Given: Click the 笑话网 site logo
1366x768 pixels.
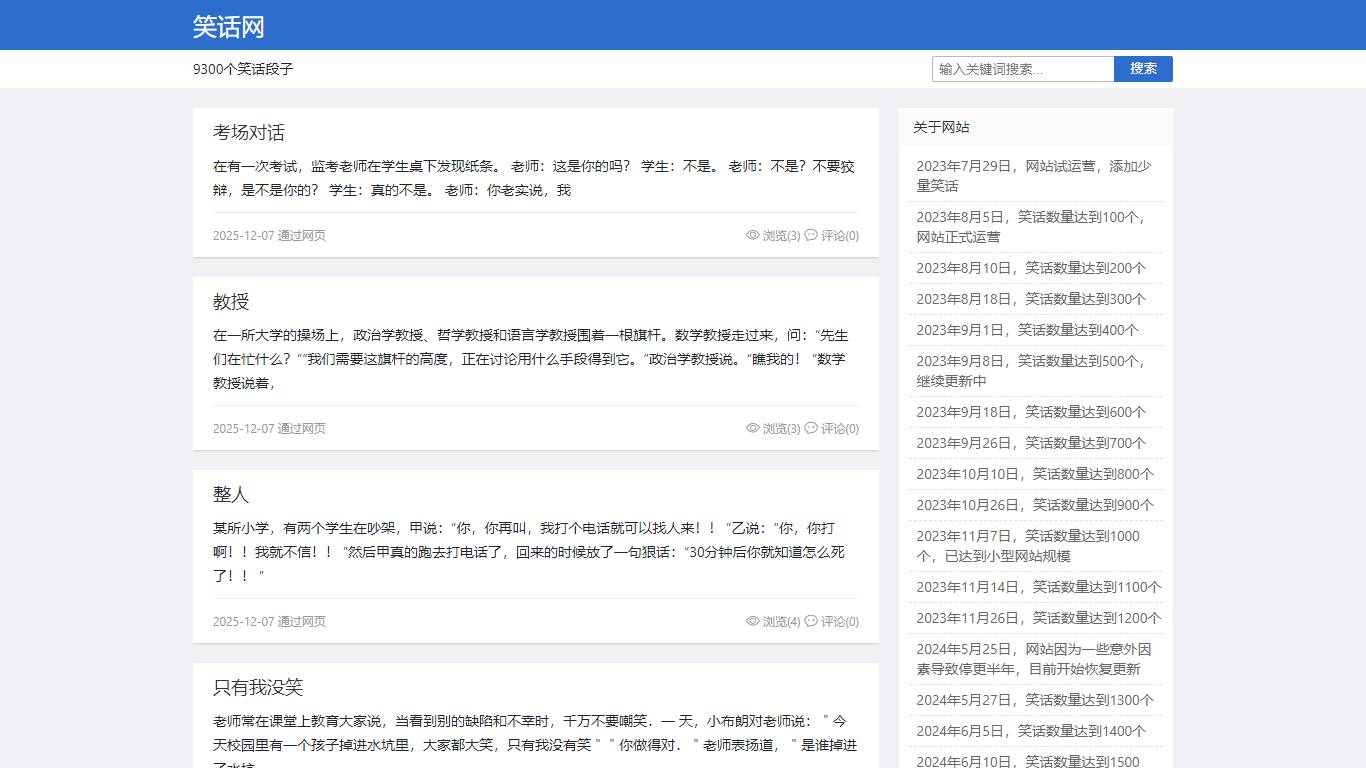Looking at the screenshot, I should [229, 25].
